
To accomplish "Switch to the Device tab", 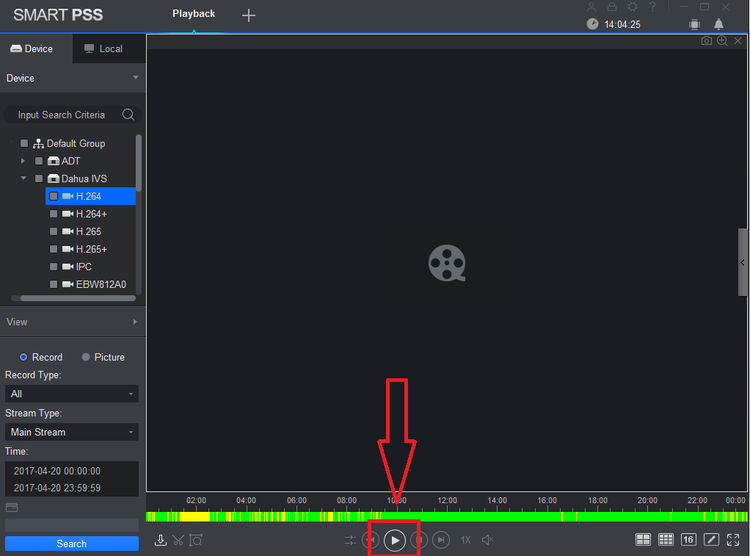I will (x=36, y=49).
